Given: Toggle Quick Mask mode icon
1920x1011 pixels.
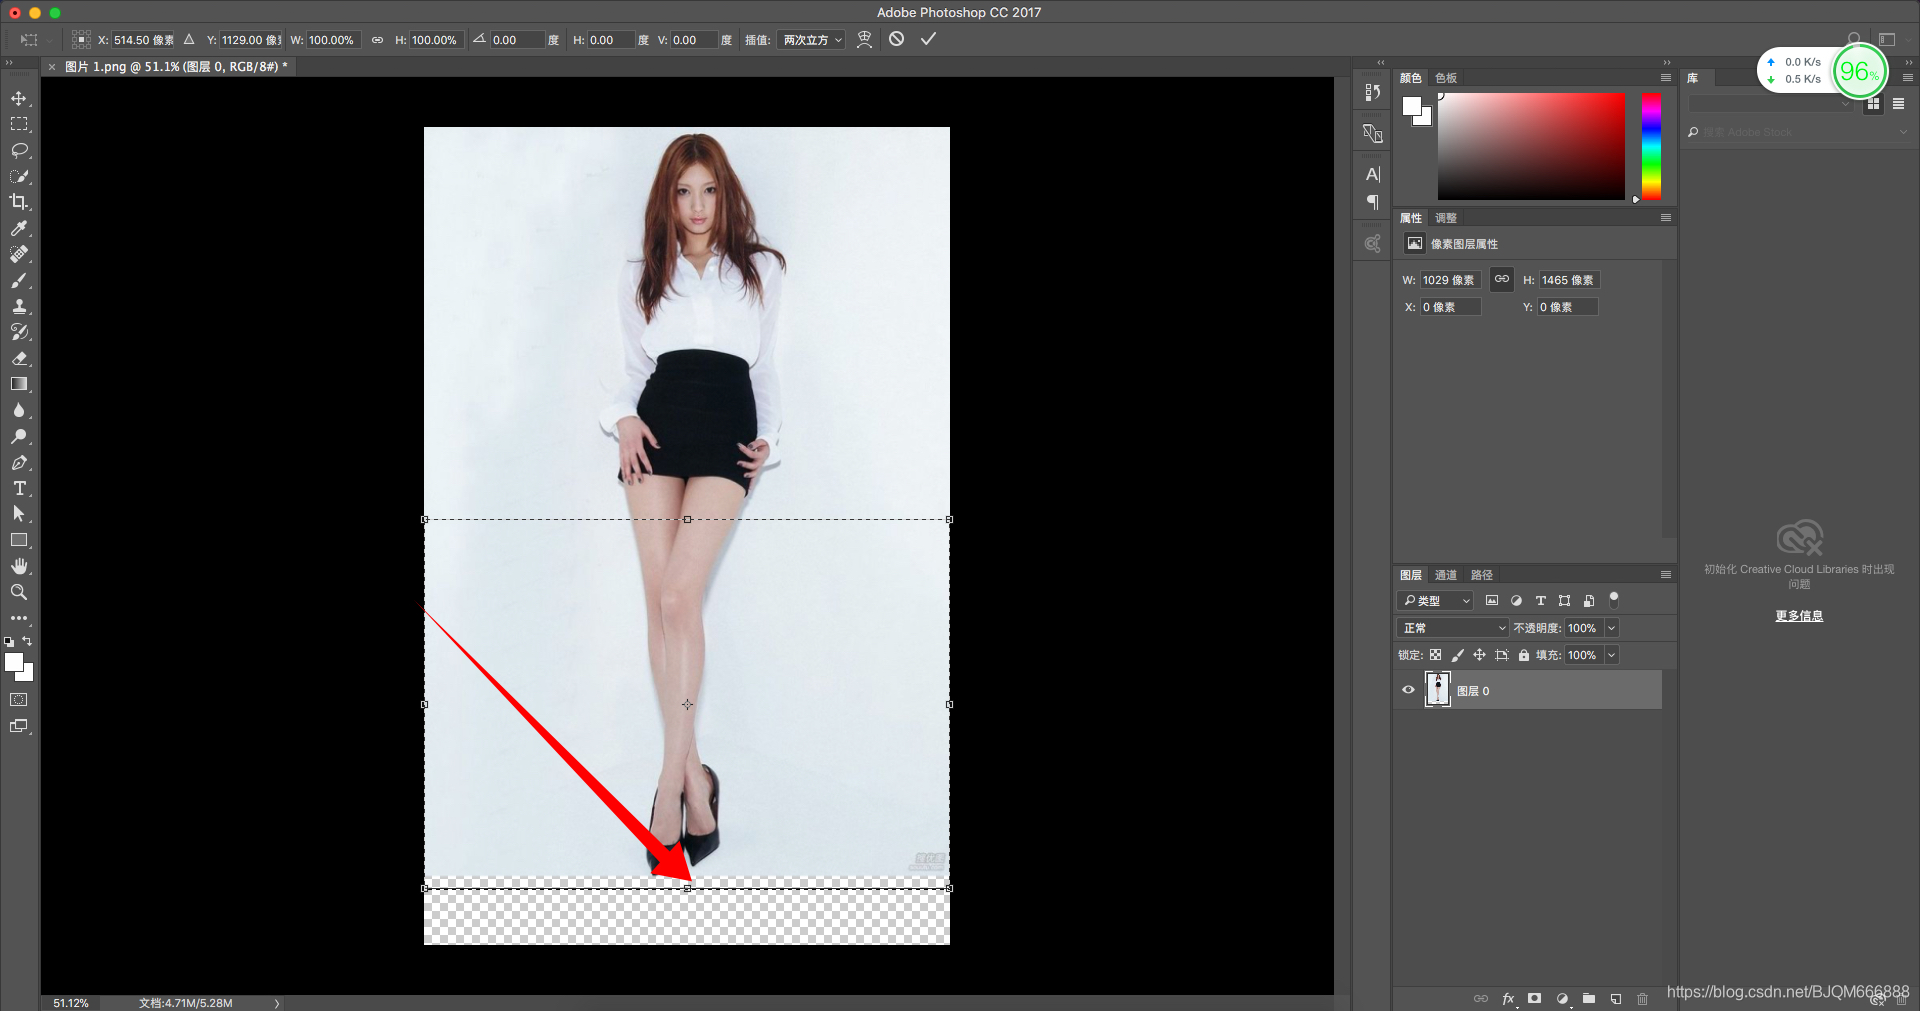Looking at the screenshot, I should coord(19,700).
